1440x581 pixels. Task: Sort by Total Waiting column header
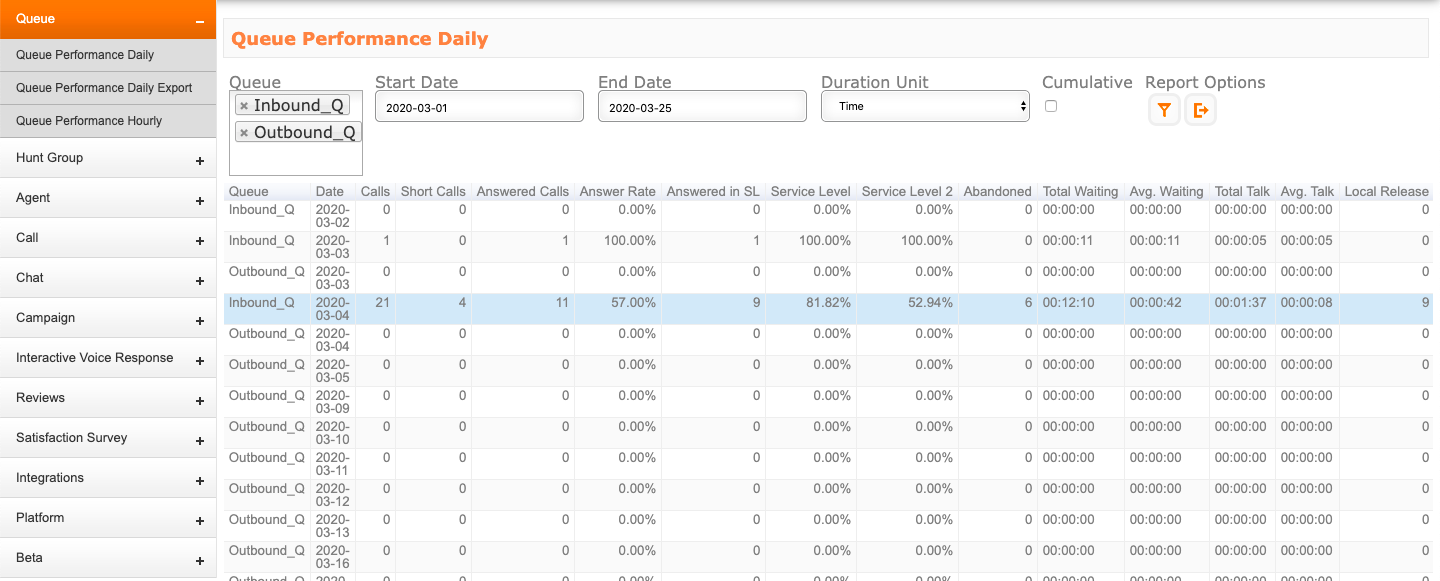coord(1080,191)
